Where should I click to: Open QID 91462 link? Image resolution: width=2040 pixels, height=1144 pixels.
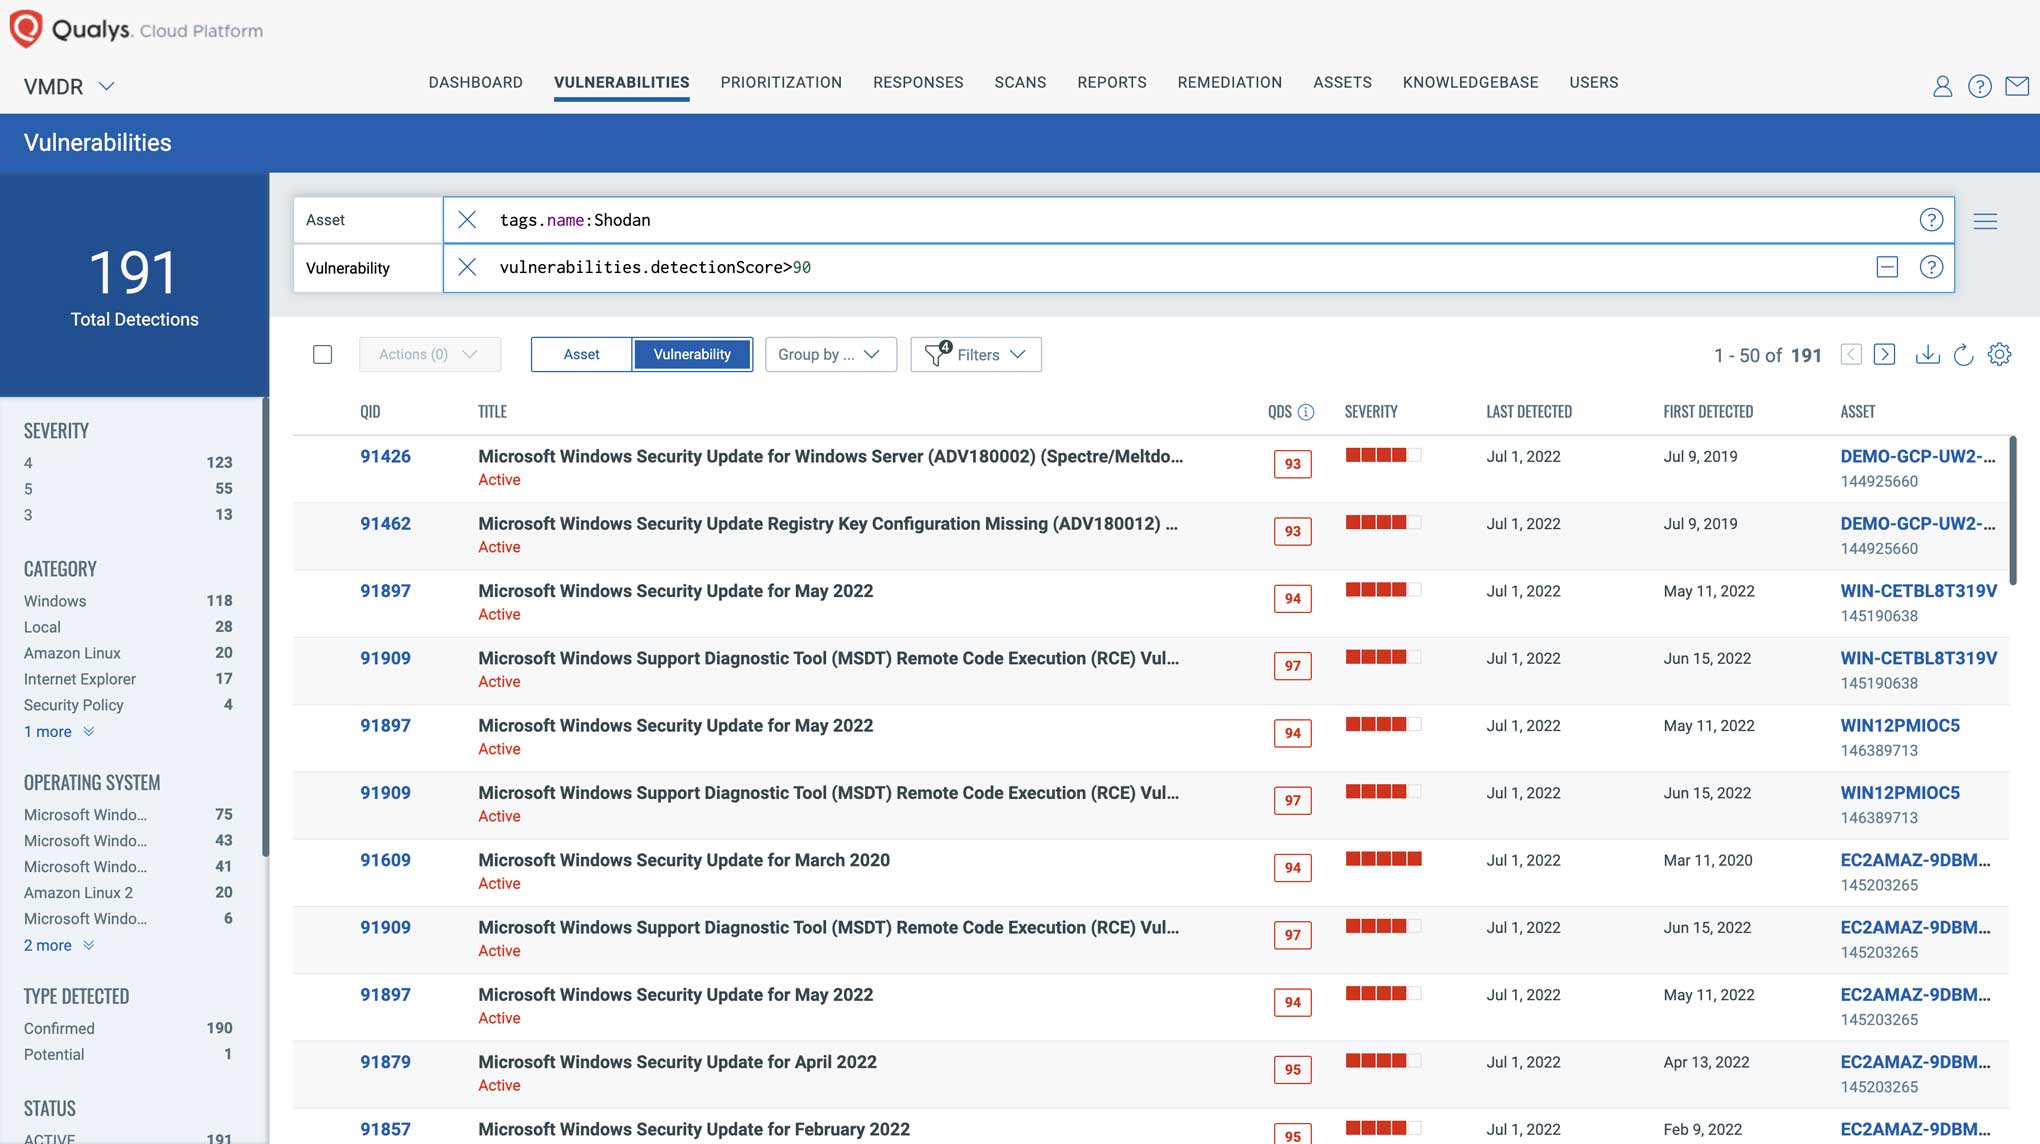click(x=385, y=524)
